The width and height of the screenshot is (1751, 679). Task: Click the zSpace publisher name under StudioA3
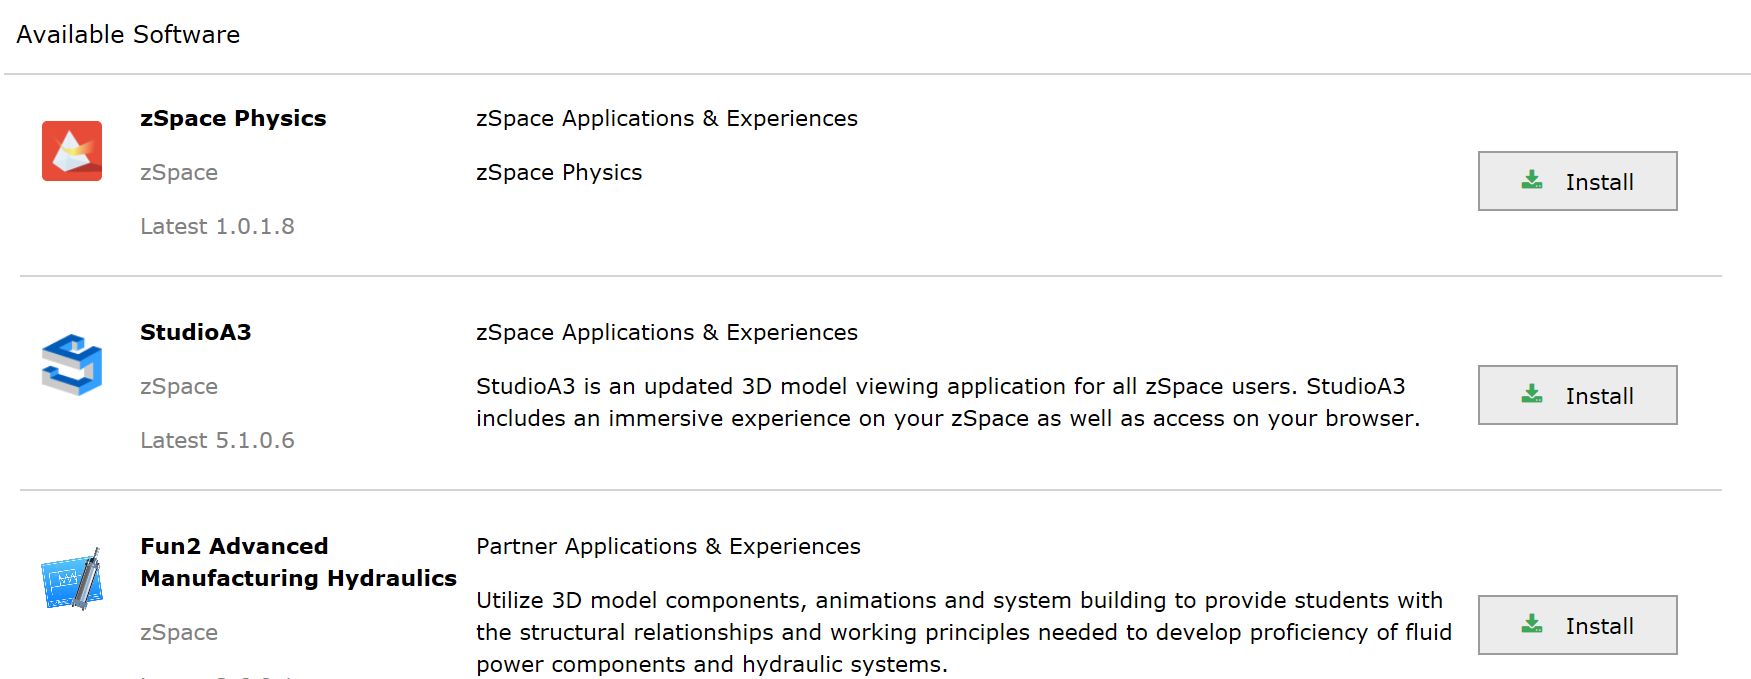click(x=178, y=386)
